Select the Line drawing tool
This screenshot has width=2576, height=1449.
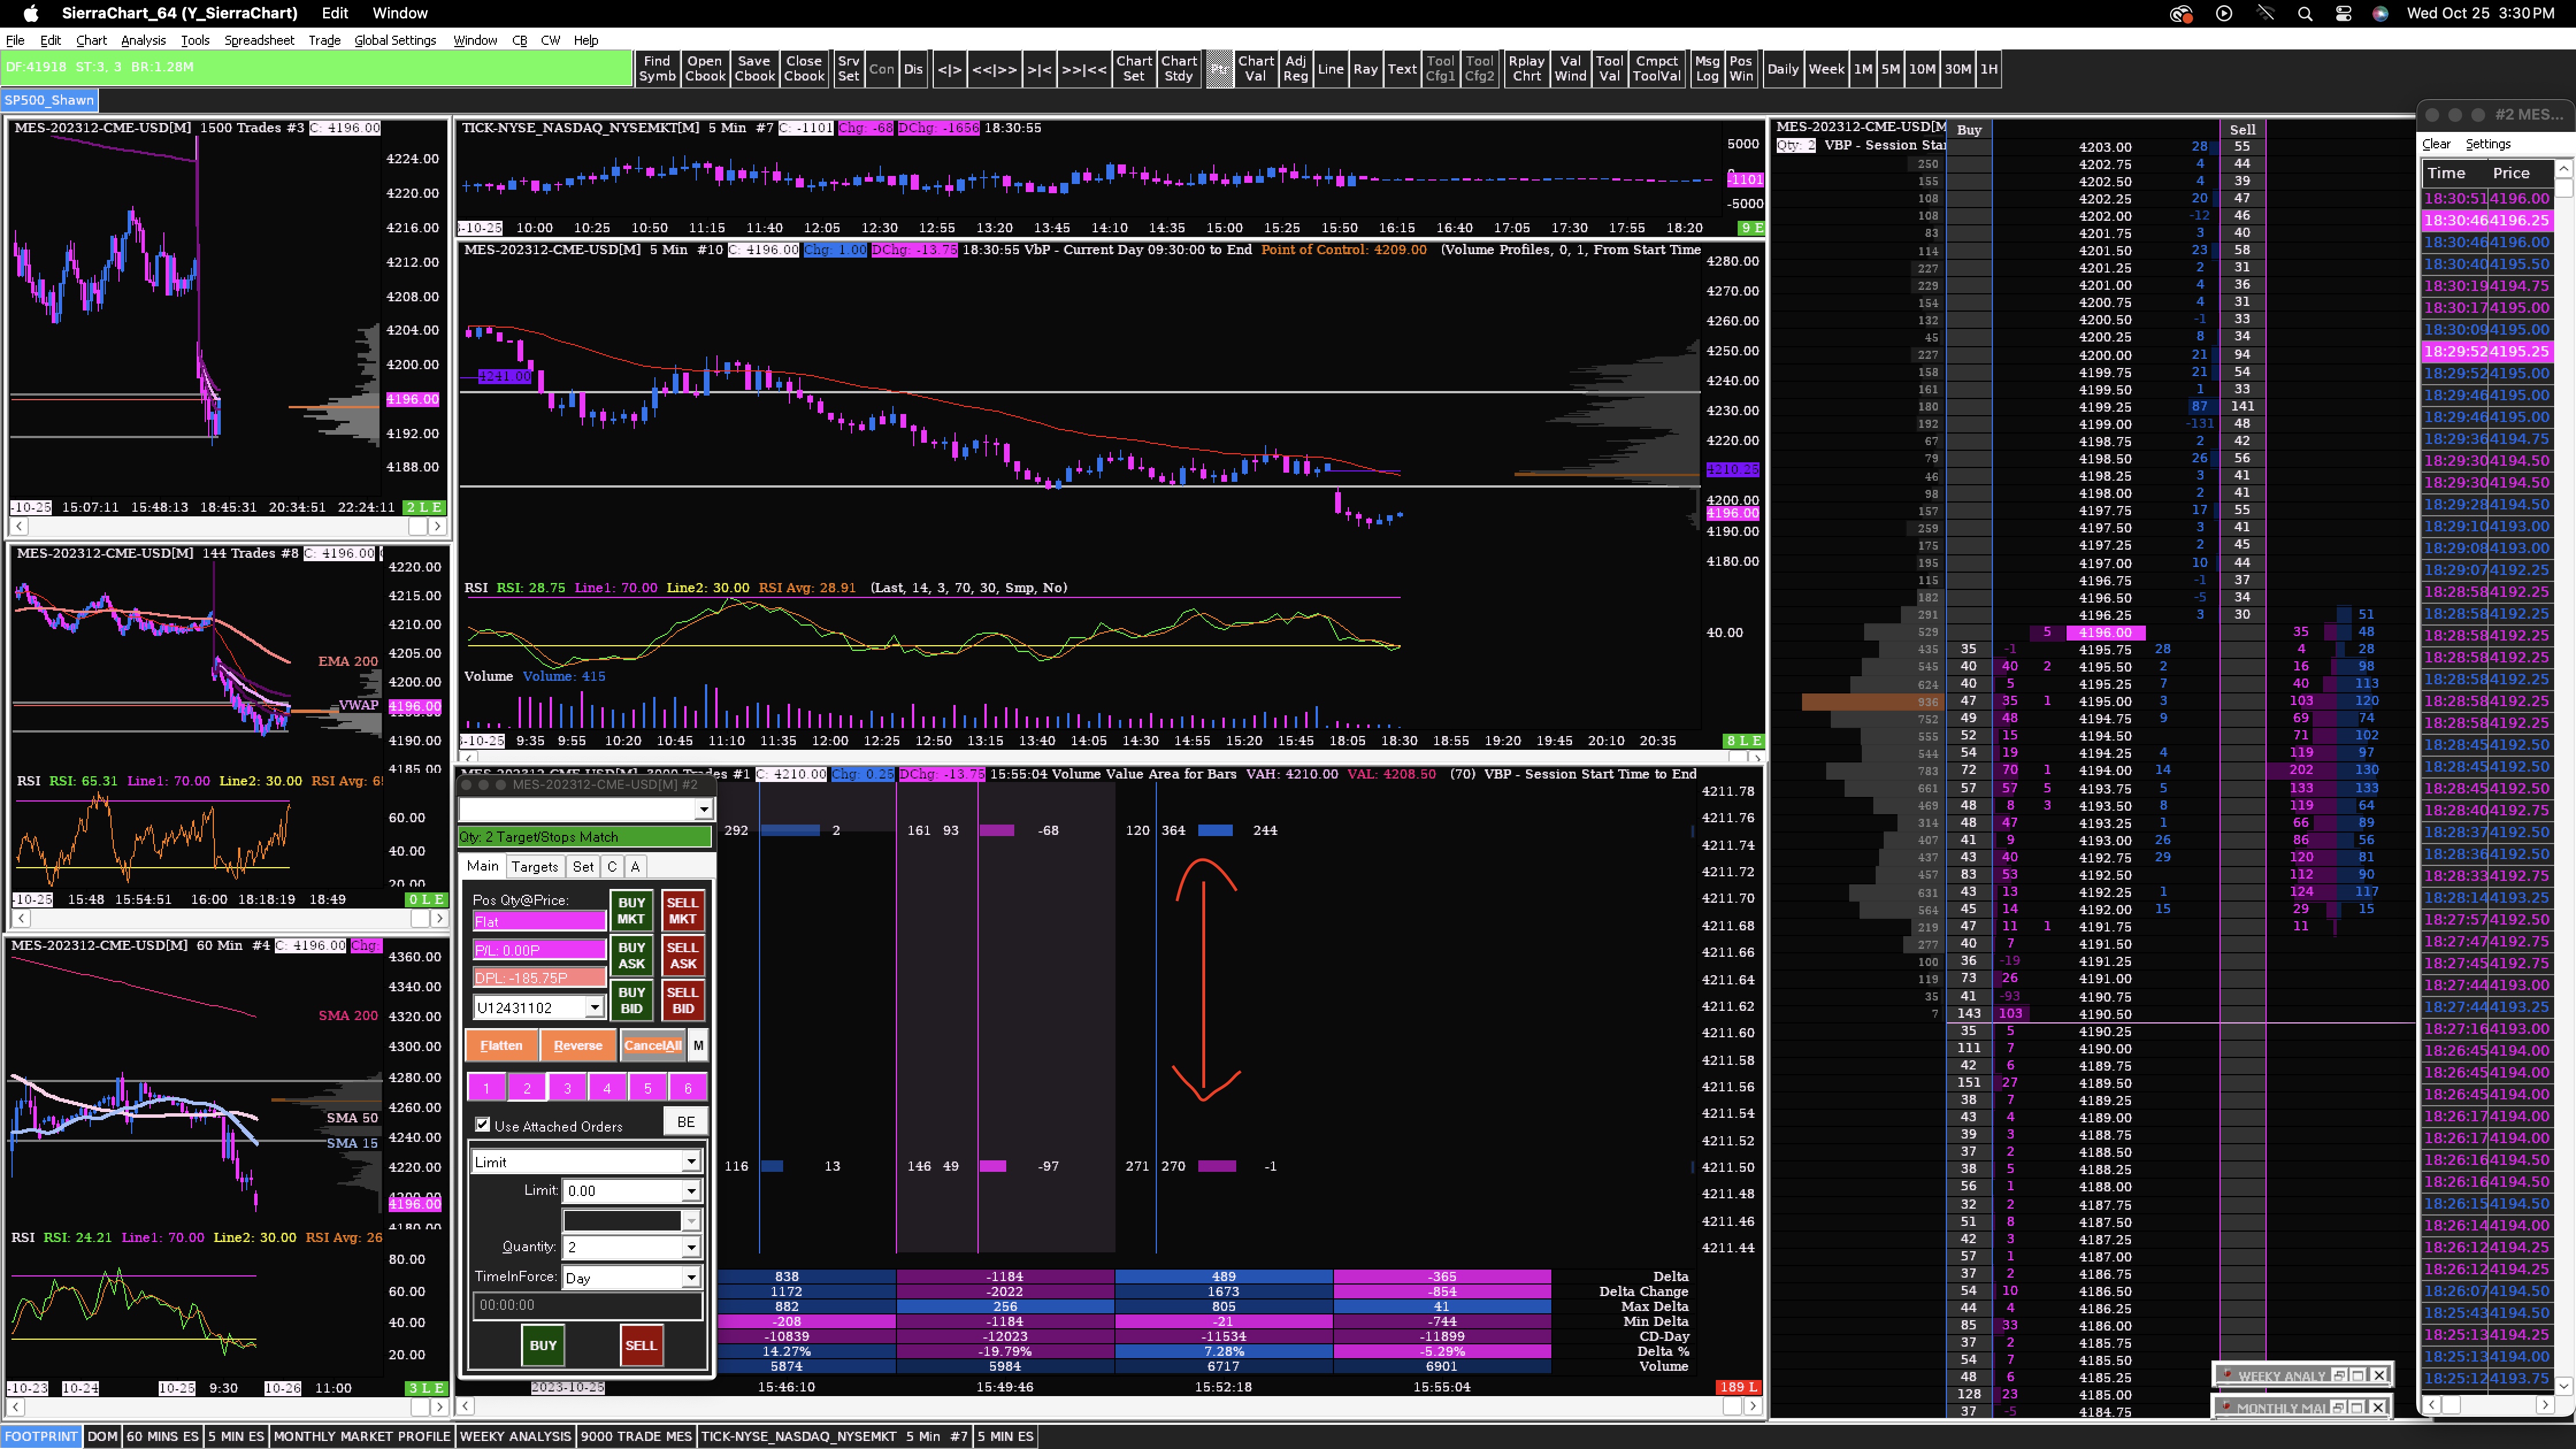(1330, 68)
